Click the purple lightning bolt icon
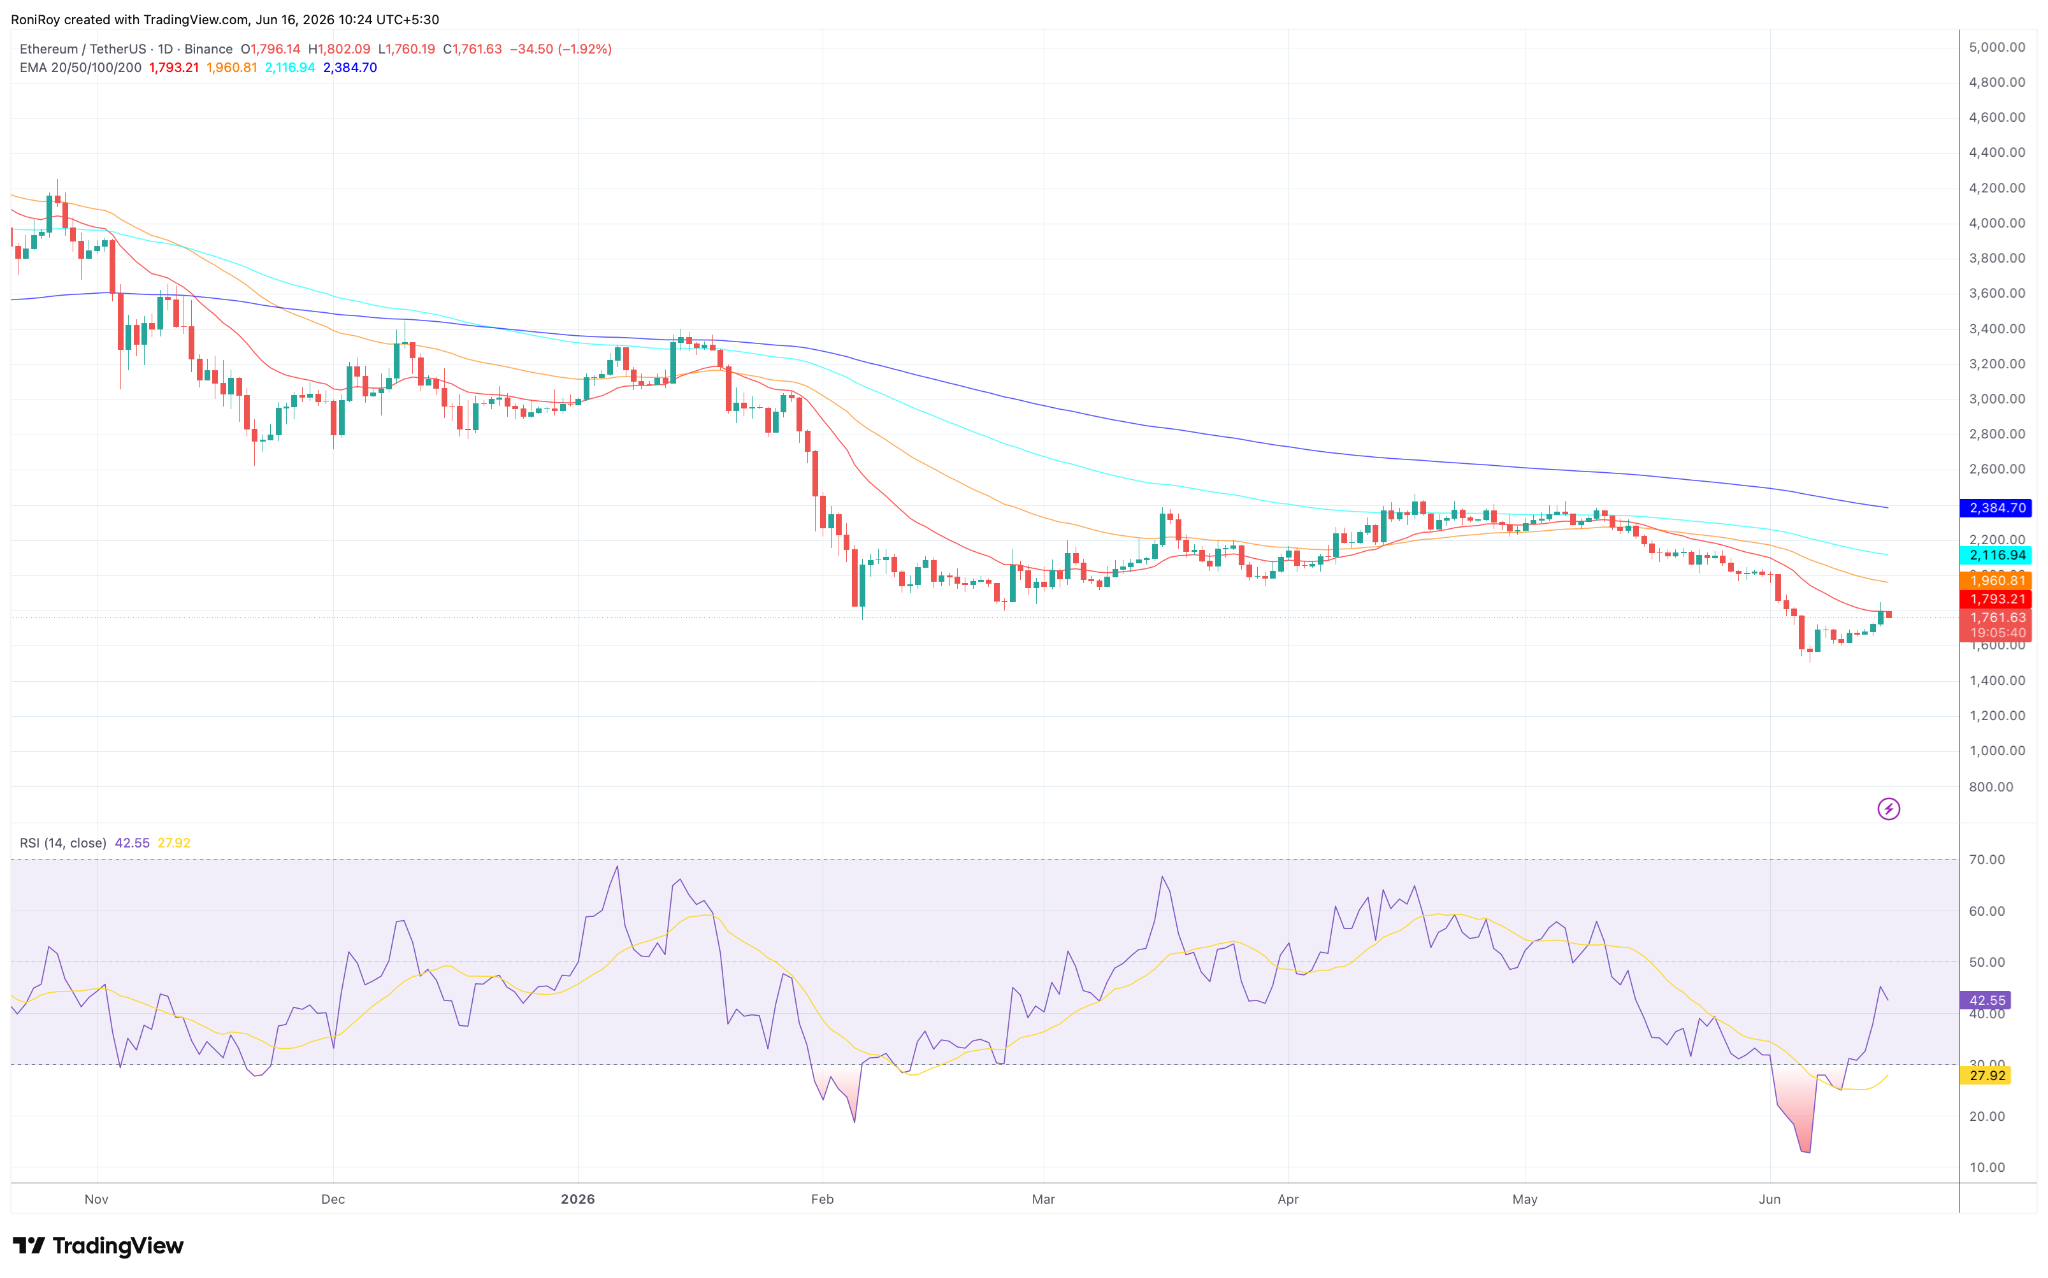 click(1888, 809)
